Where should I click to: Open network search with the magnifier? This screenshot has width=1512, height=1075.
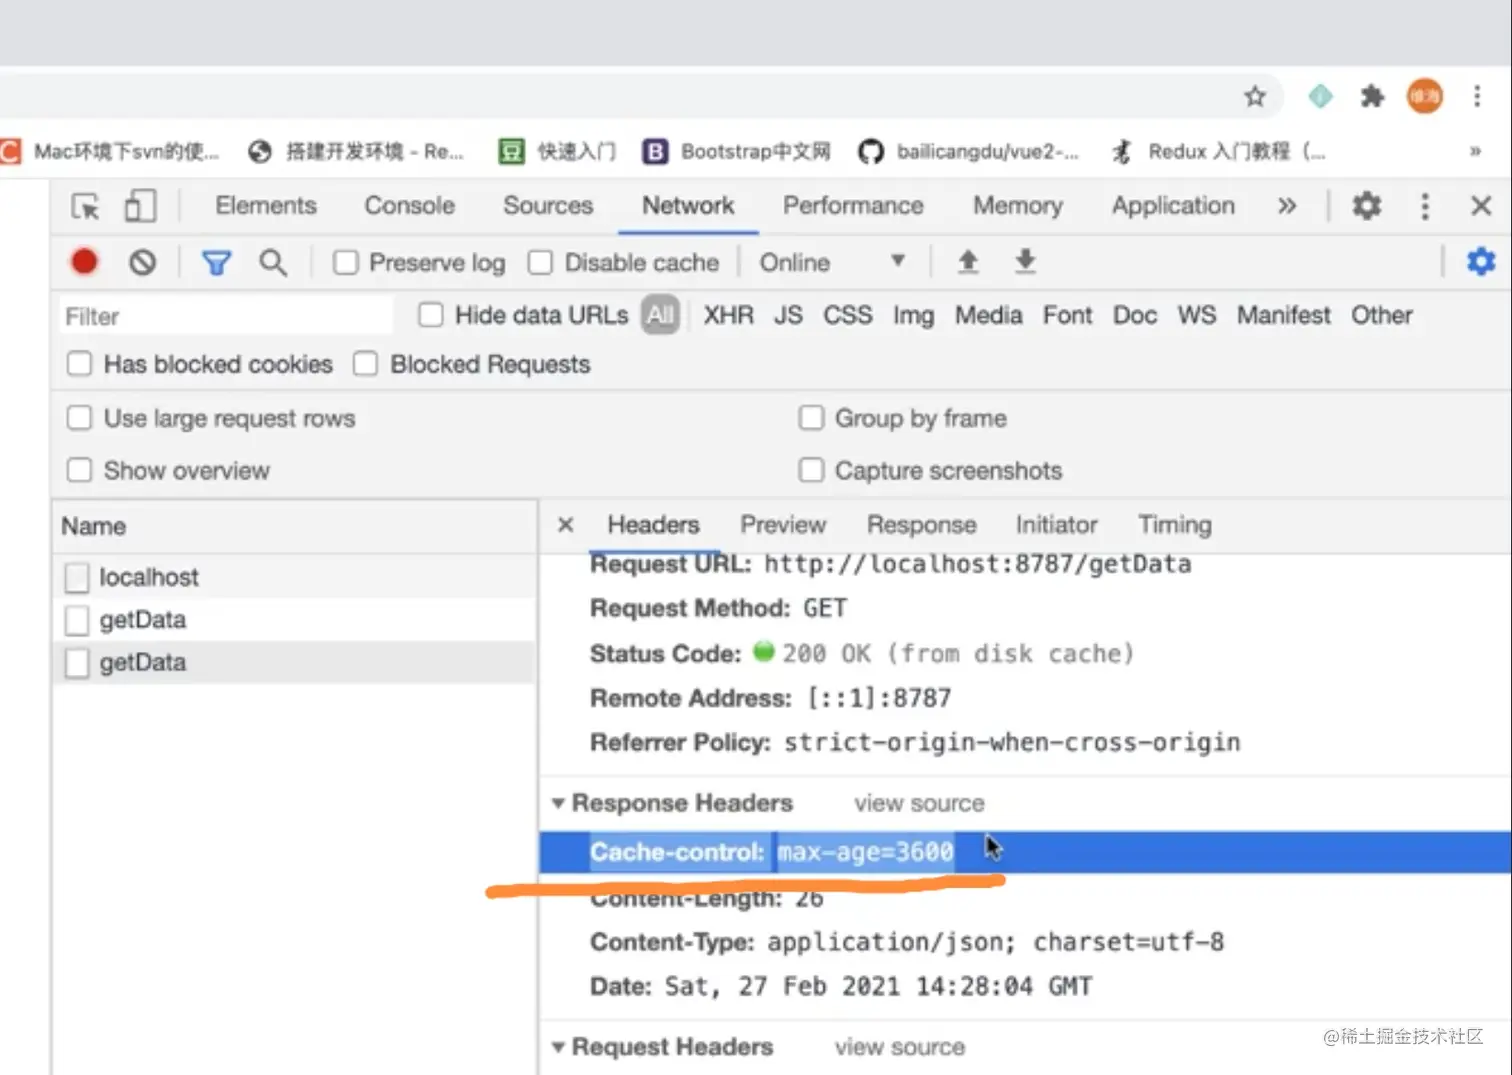[272, 262]
